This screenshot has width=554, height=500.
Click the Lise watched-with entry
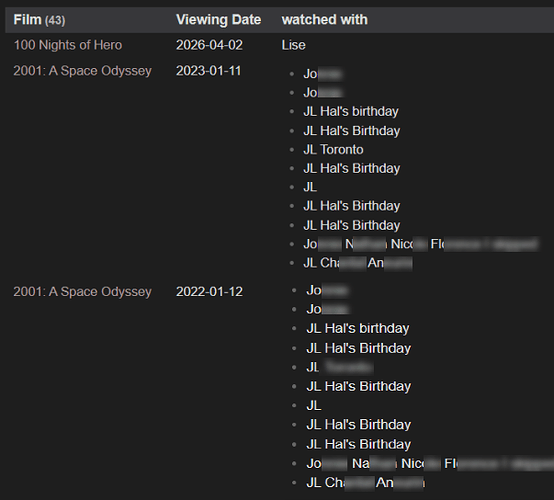point(294,45)
